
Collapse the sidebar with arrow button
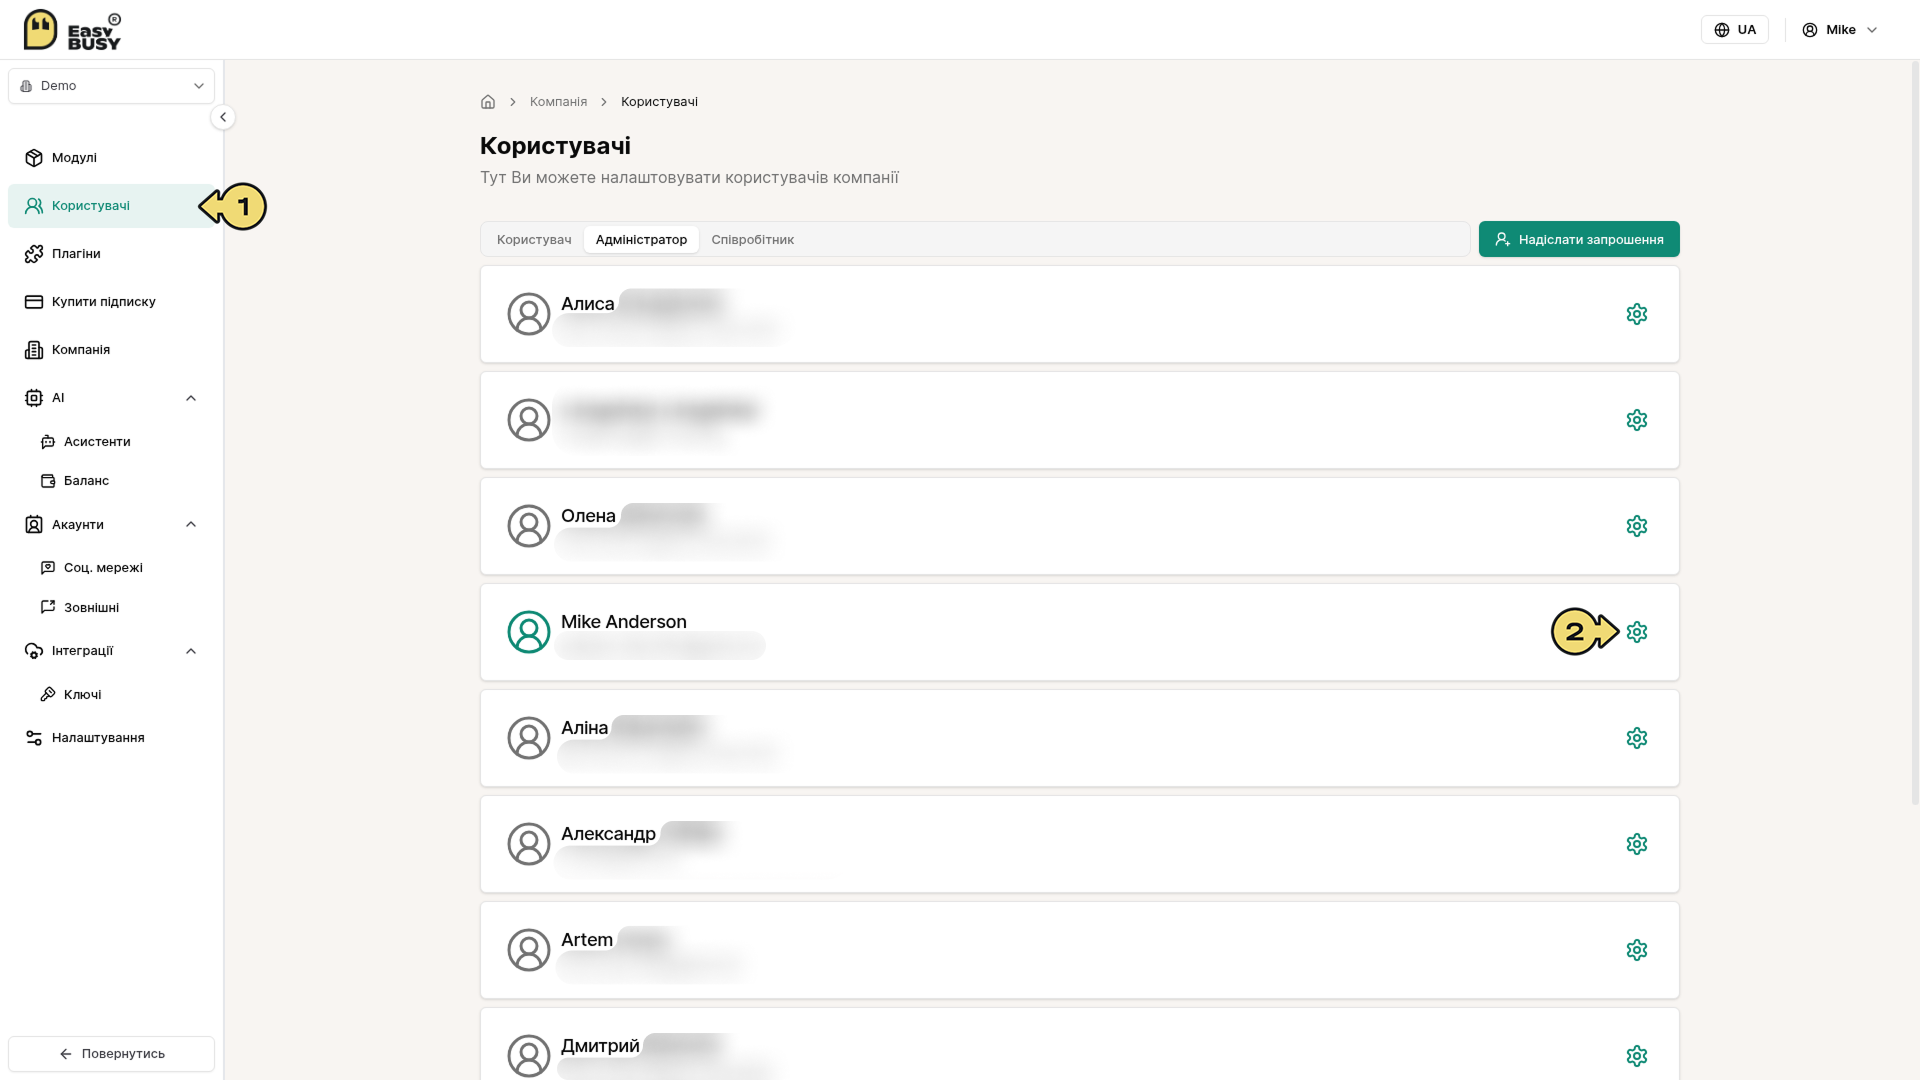tap(223, 117)
